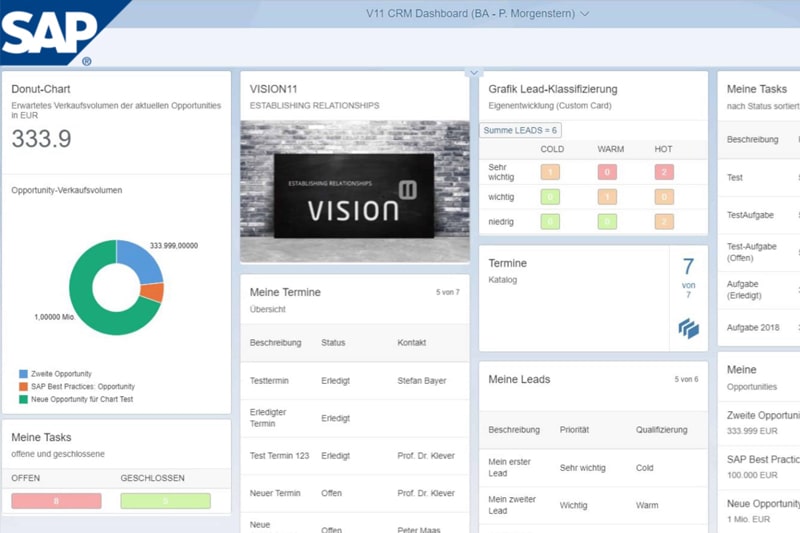The height and width of the screenshot is (533, 800).
Task: Click the SAP logo
Action: pos(49,33)
